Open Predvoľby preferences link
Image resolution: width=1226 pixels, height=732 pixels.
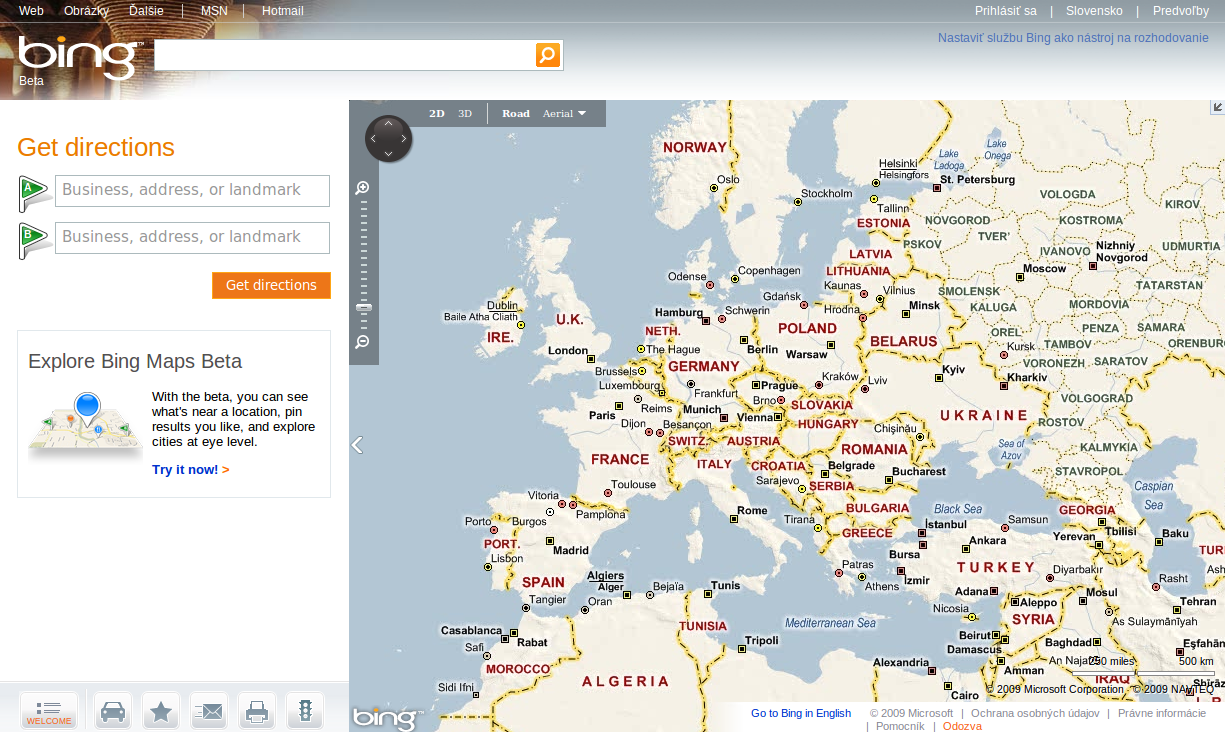coord(1181,11)
